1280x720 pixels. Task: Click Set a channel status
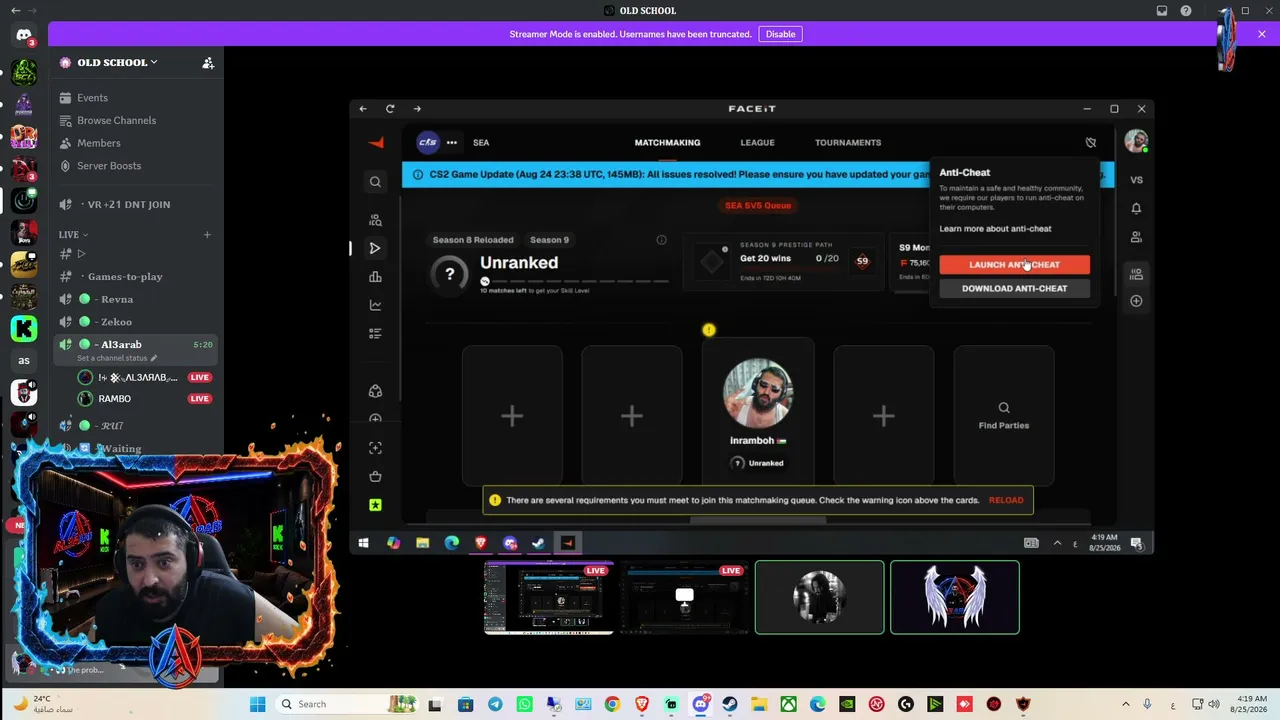coord(117,358)
